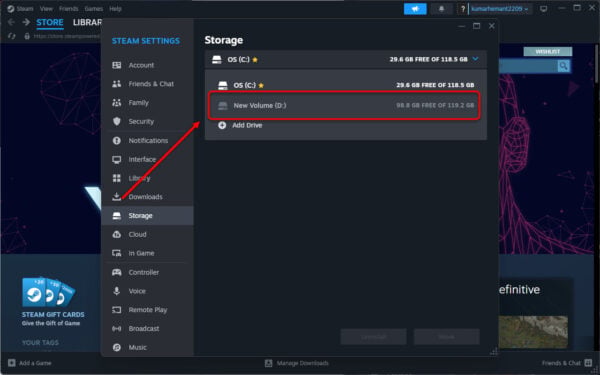Click the Steam Gift Cards banner
The width and height of the screenshot is (600, 375).
(x=53, y=302)
